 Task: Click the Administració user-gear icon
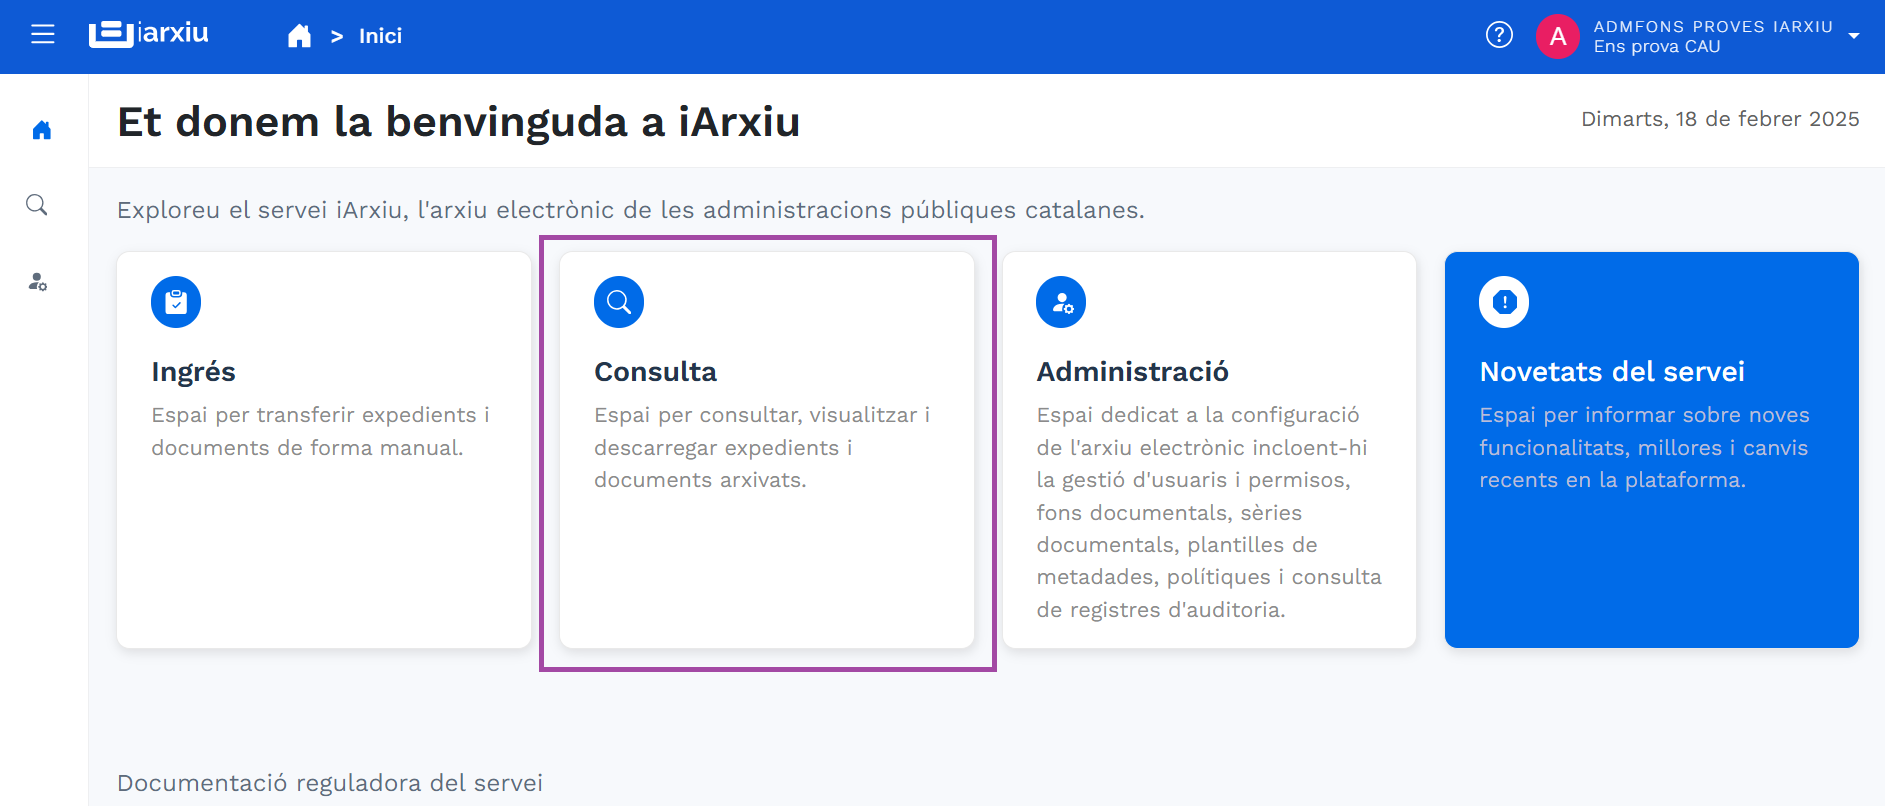(x=1061, y=302)
